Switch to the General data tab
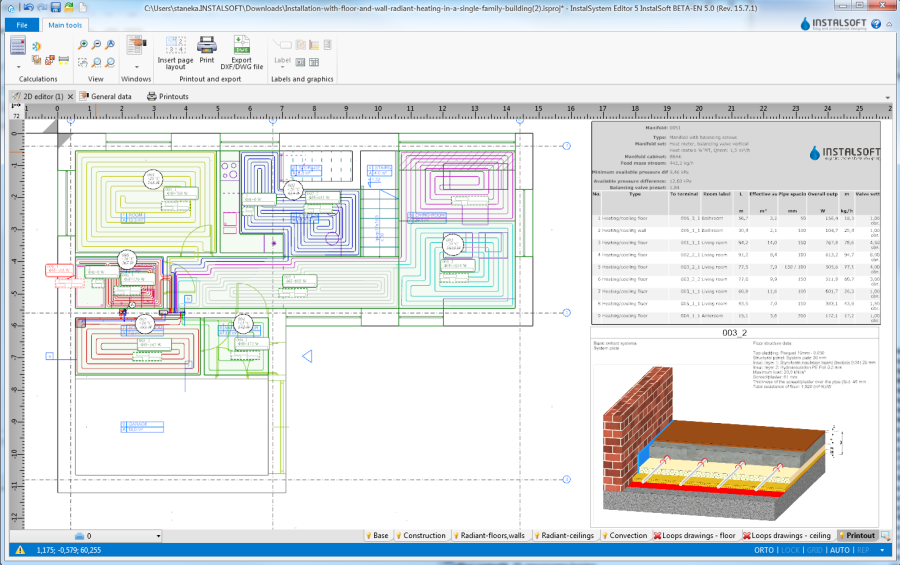The height and width of the screenshot is (565, 900). coord(106,96)
